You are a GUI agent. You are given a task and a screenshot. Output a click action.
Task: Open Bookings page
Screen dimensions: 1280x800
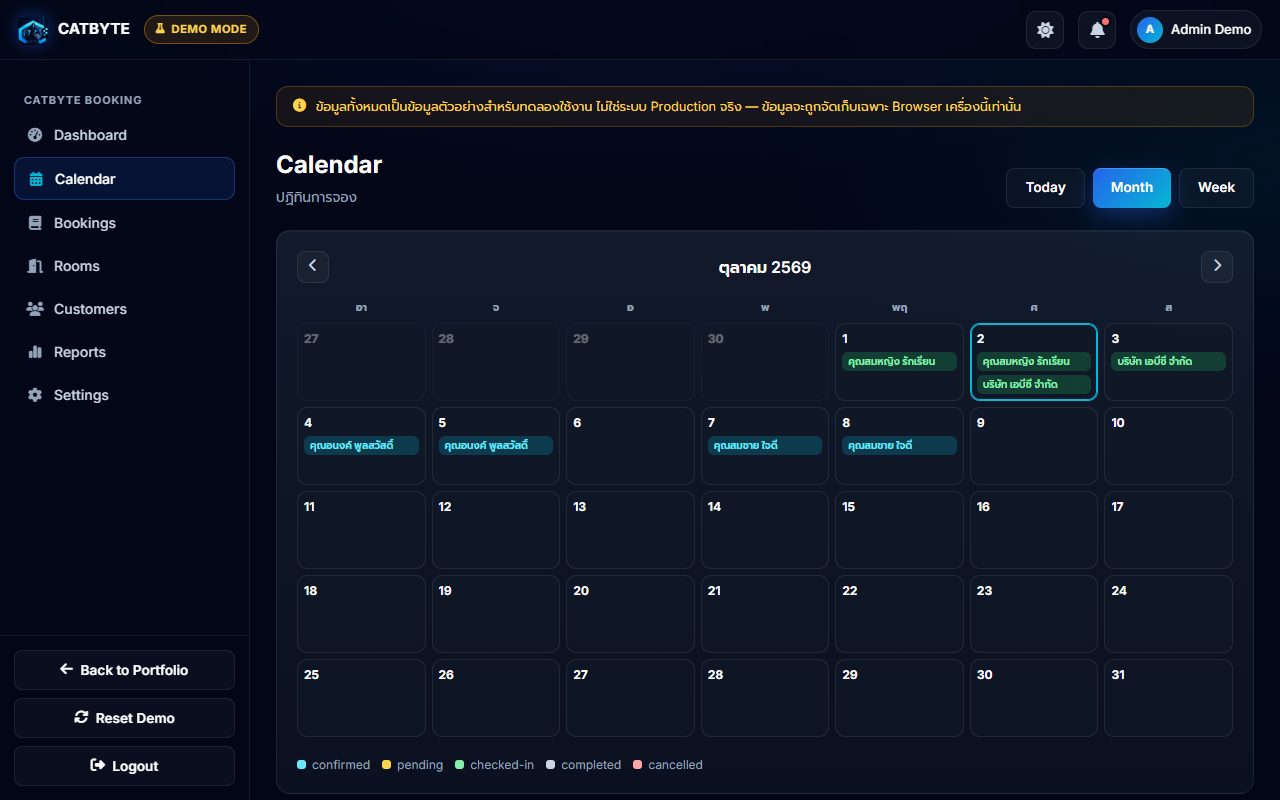point(124,223)
